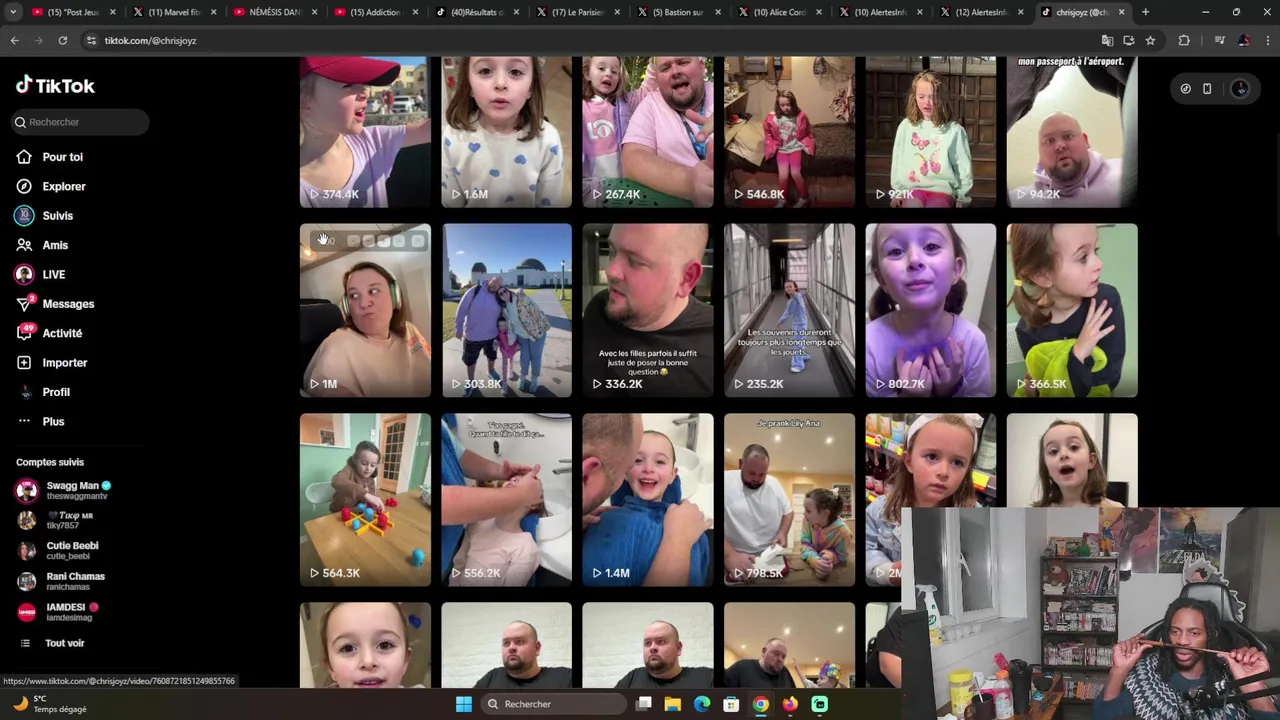1280x720 pixels.
Task: Open the Pour toi feed
Action: (x=50, y=157)
